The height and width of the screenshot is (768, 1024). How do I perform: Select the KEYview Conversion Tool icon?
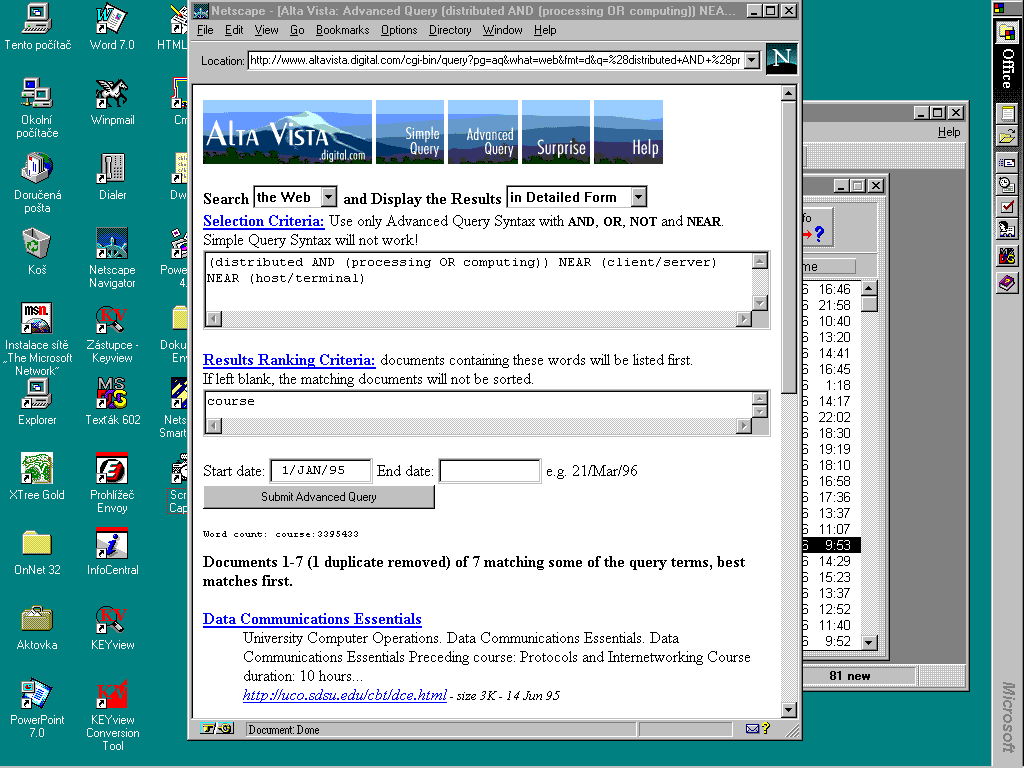(112, 715)
